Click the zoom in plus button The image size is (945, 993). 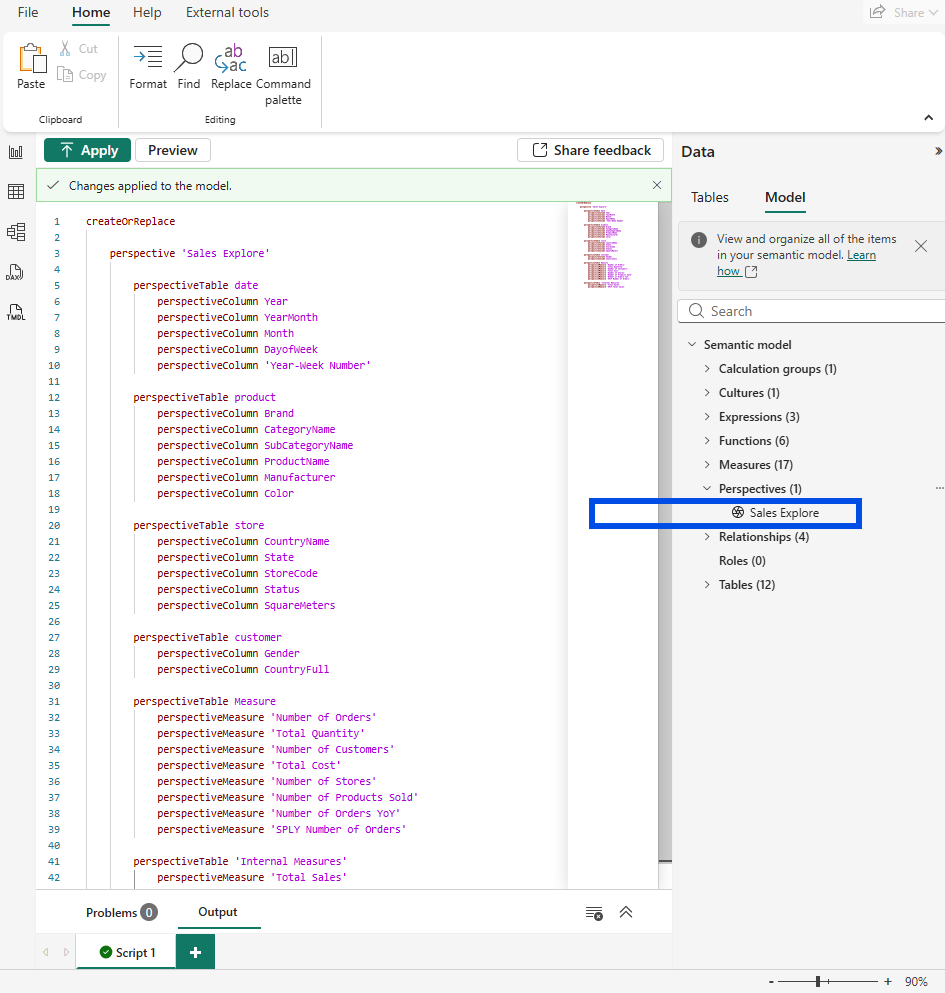pyautogui.click(x=887, y=982)
